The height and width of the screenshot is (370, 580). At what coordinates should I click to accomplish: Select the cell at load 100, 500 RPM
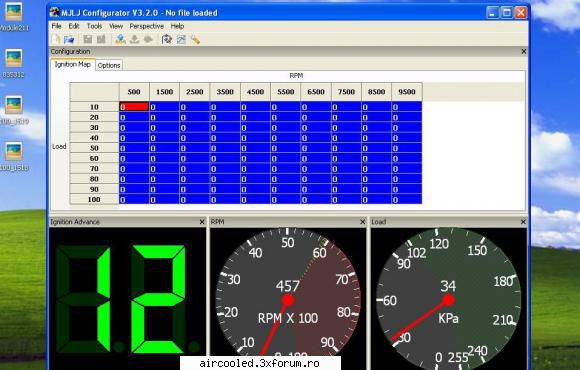134,199
